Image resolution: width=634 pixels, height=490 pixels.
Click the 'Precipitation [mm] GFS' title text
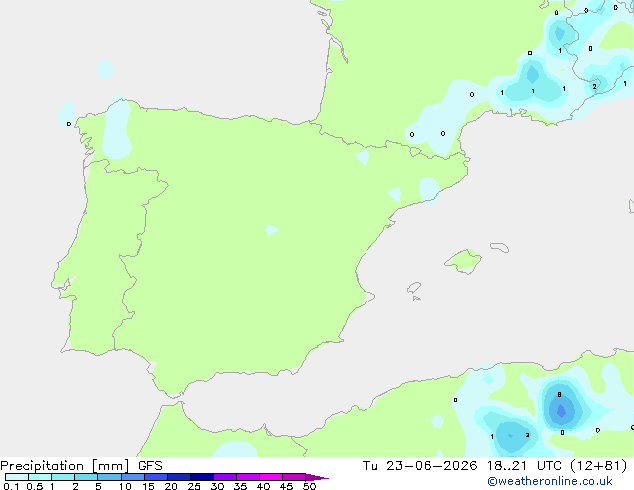click(81, 466)
